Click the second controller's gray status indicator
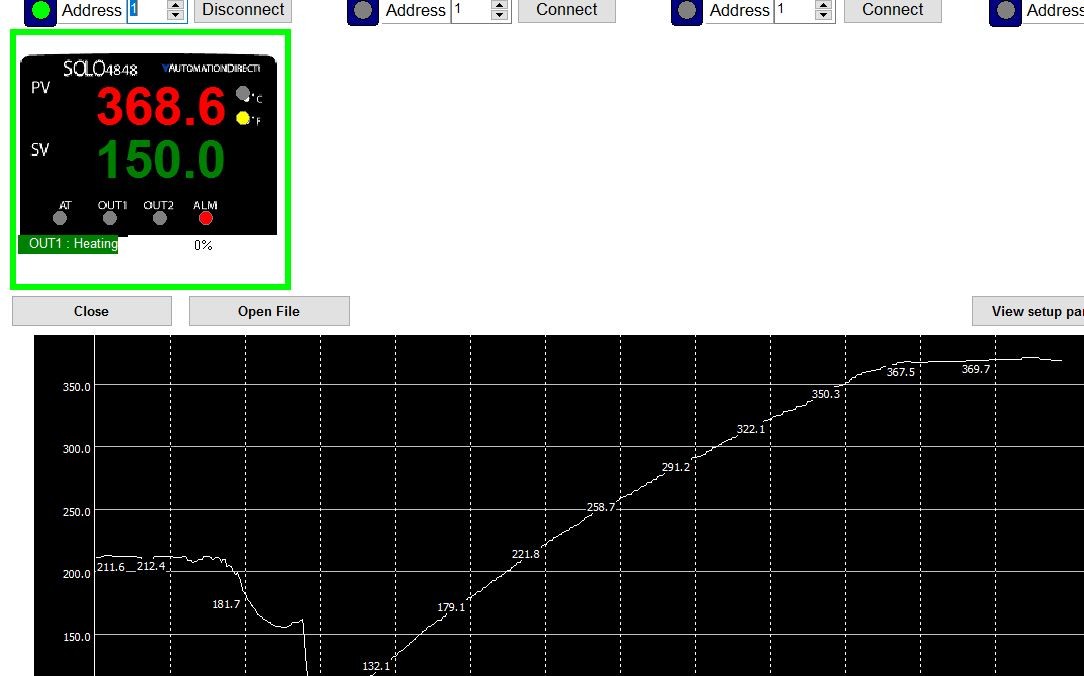 [x=363, y=10]
